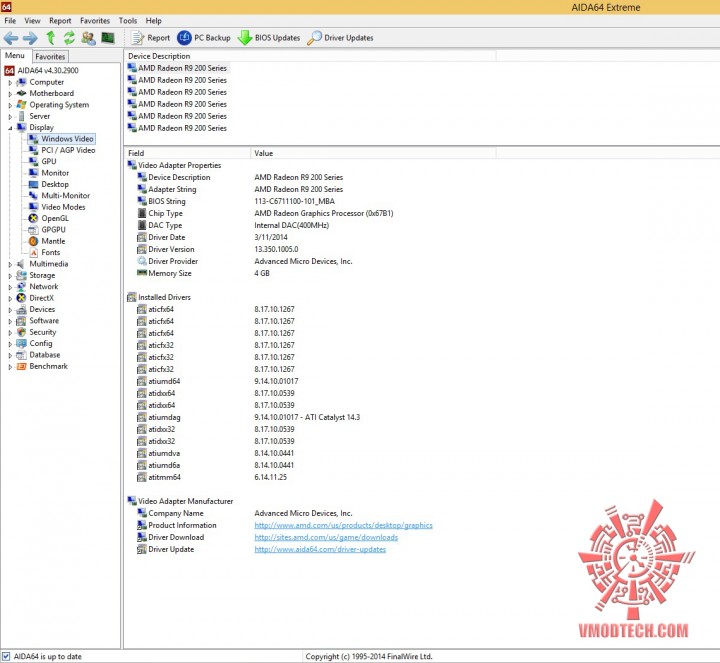Open the Report menu
This screenshot has height=663, width=720.
coord(60,21)
